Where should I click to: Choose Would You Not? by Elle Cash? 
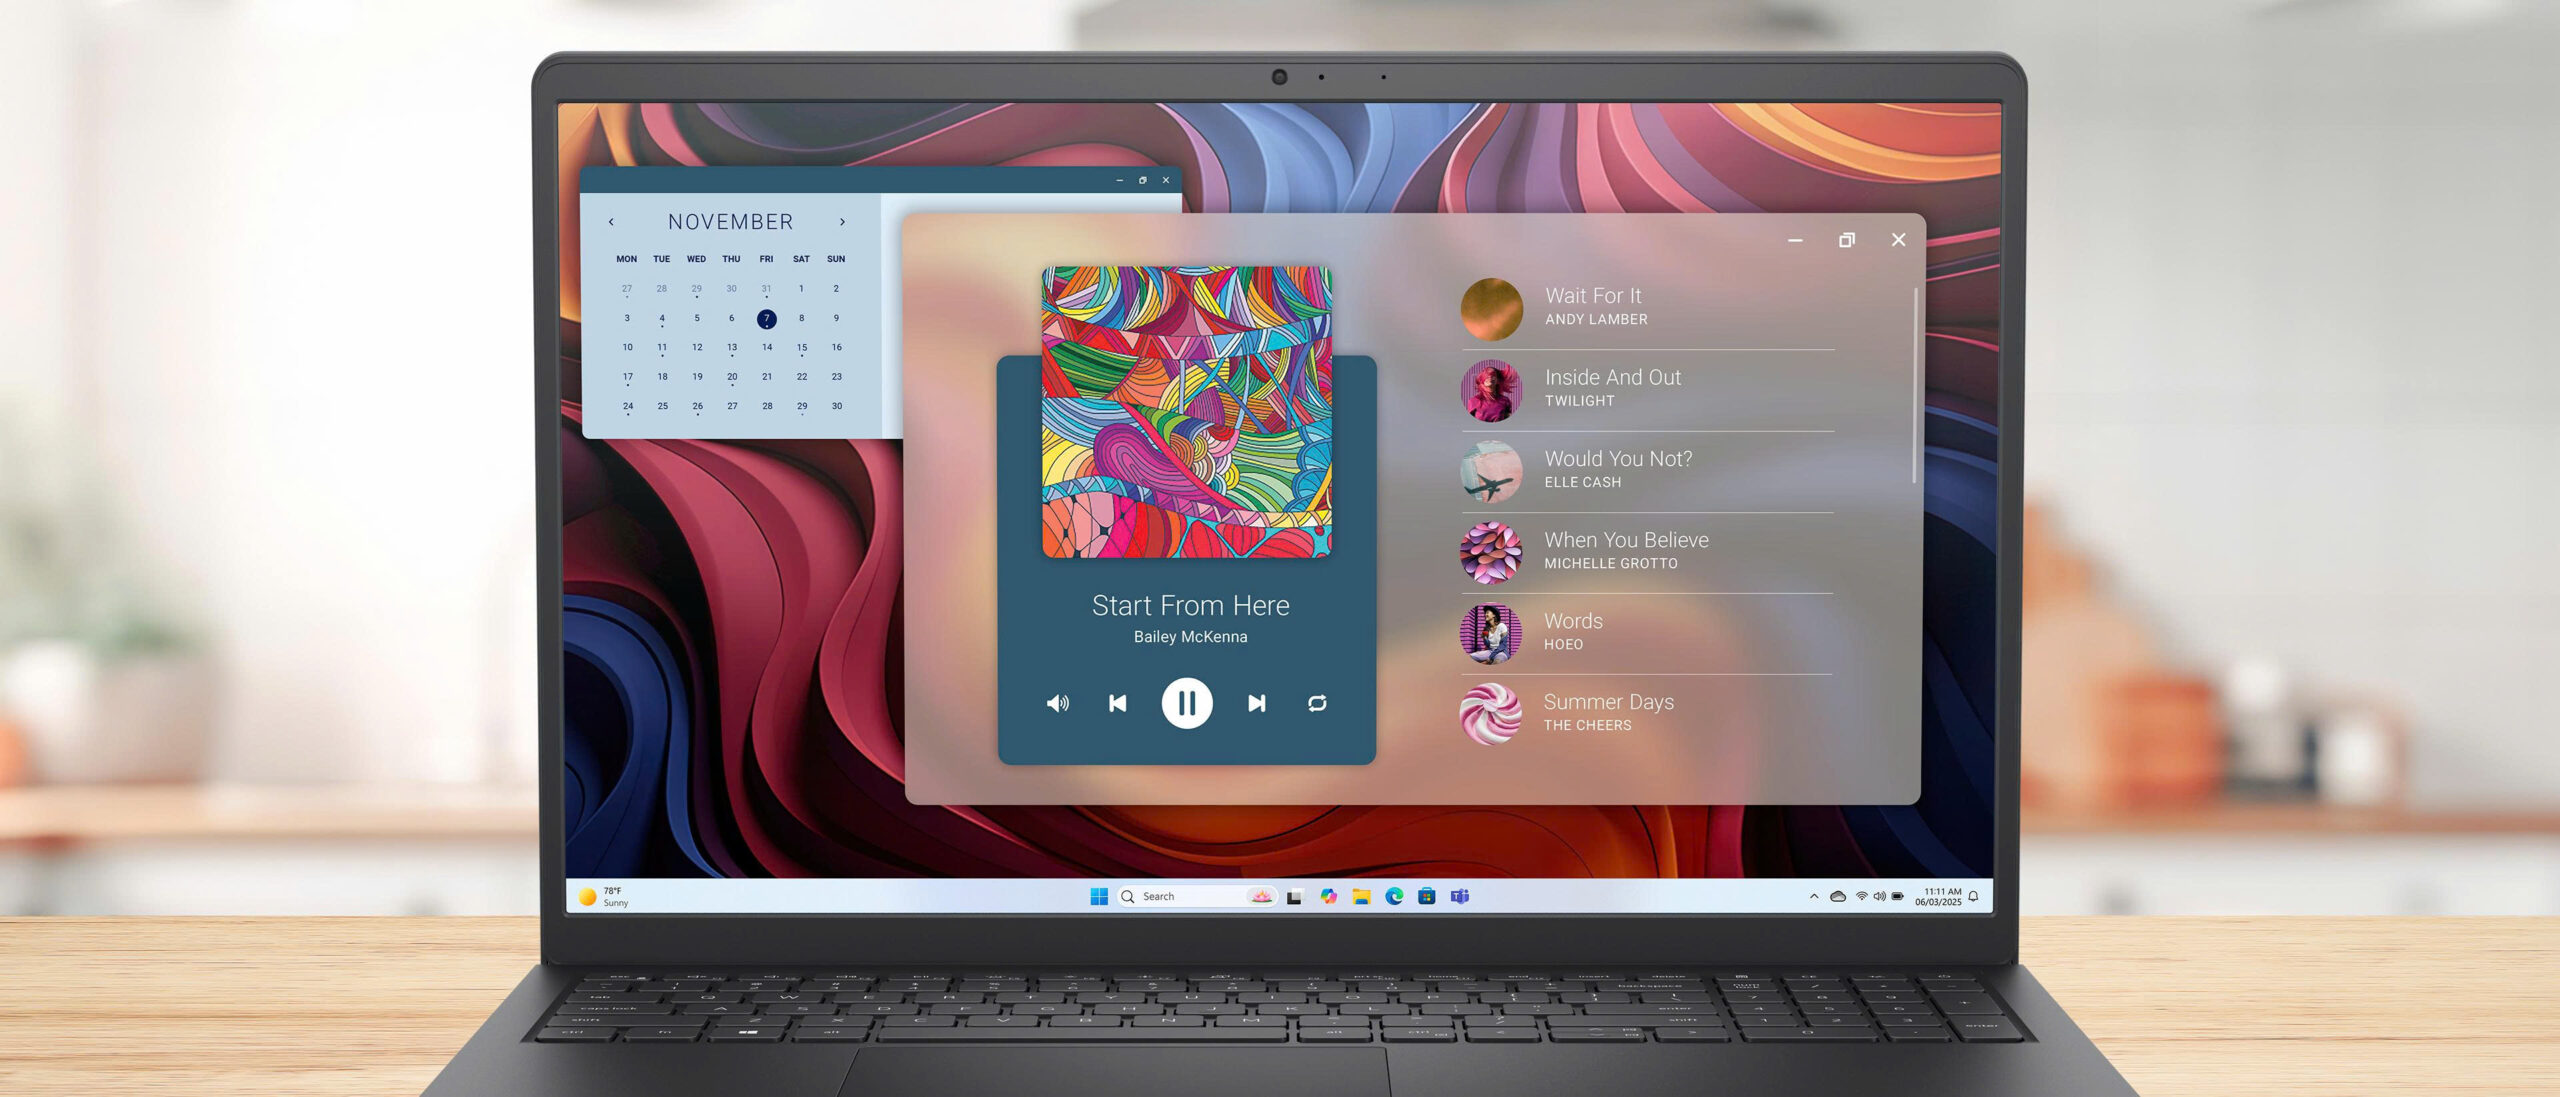tap(1617, 468)
